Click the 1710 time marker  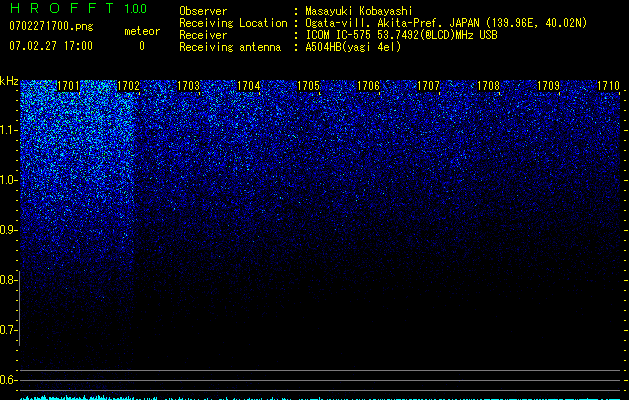(608, 86)
